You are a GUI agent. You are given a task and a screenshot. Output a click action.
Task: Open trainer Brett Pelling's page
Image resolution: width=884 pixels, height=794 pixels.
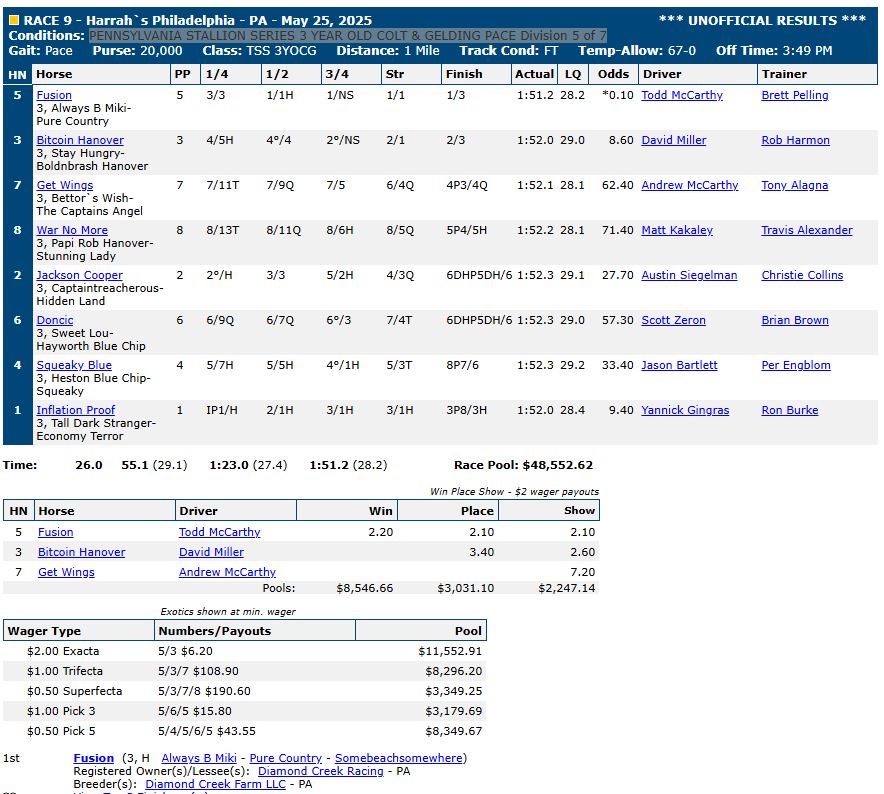click(795, 95)
